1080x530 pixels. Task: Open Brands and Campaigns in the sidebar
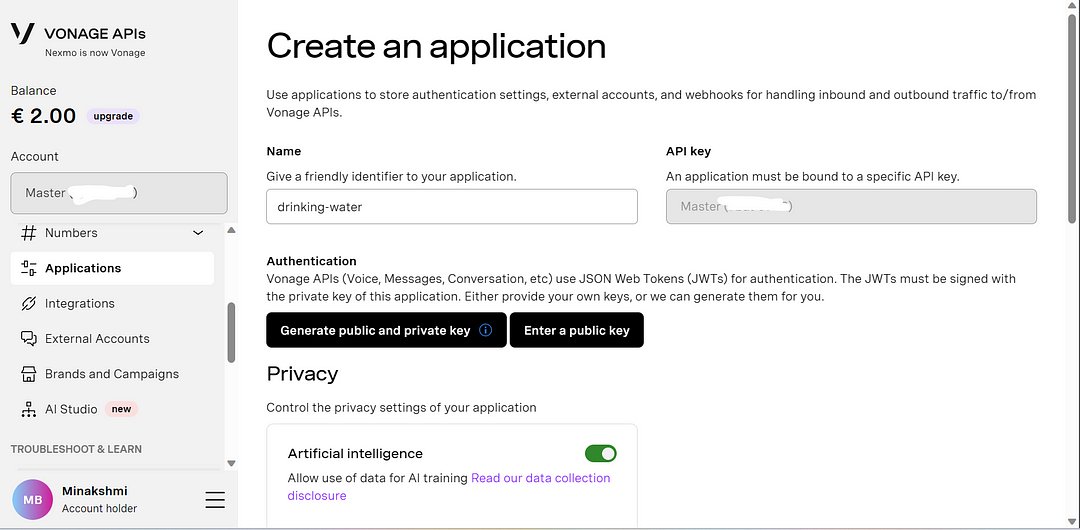112,374
